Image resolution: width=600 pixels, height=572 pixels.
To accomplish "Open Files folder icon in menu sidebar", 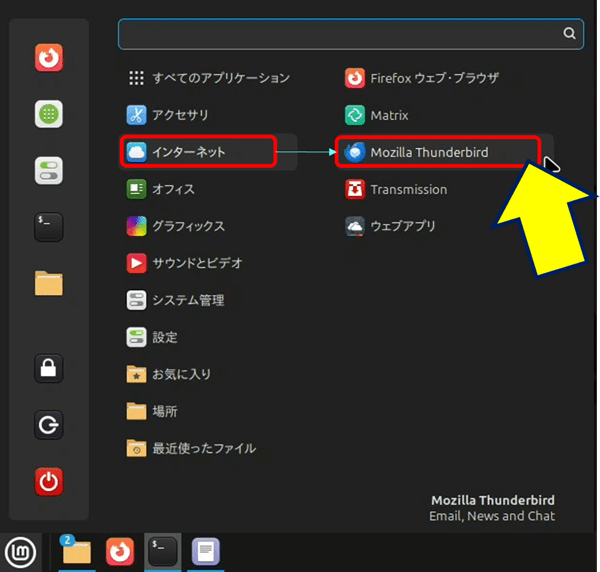I will (x=49, y=283).
